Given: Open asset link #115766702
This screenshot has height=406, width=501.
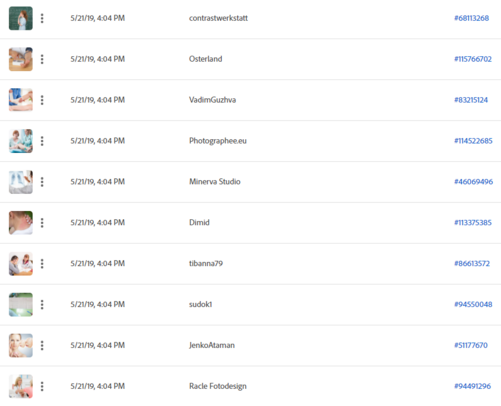Looking at the screenshot, I should pyautogui.click(x=473, y=59).
